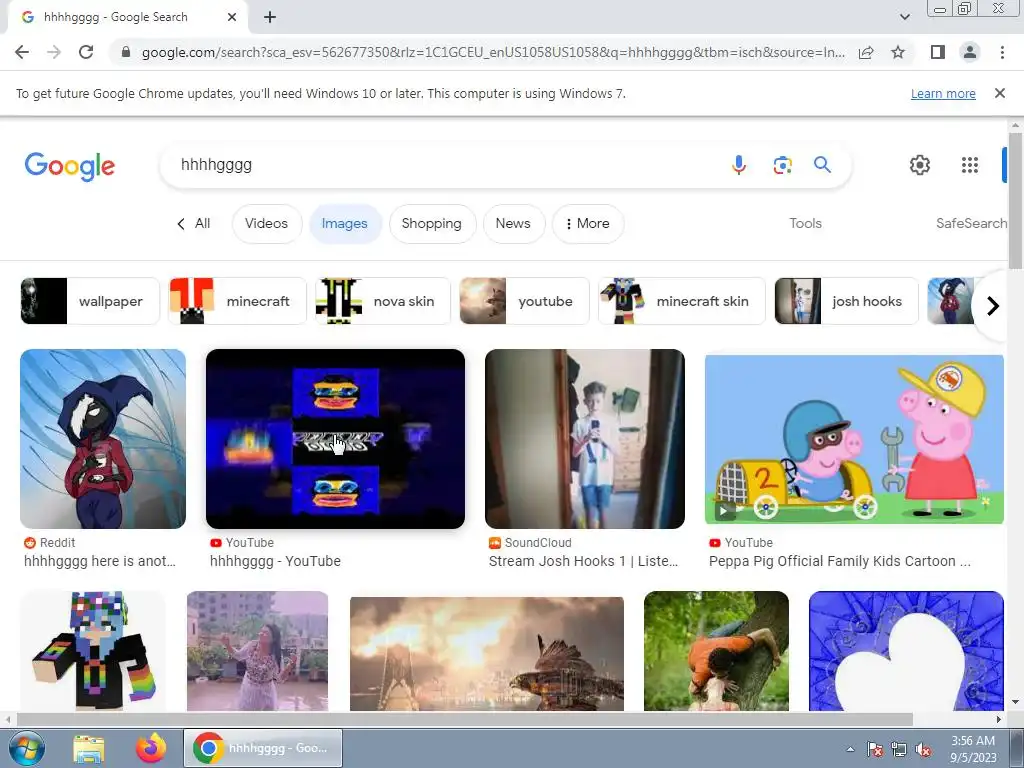1024x768 pixels.
Task: Filter results by minecraft skin chip
Action: click(x=682, y=301)
